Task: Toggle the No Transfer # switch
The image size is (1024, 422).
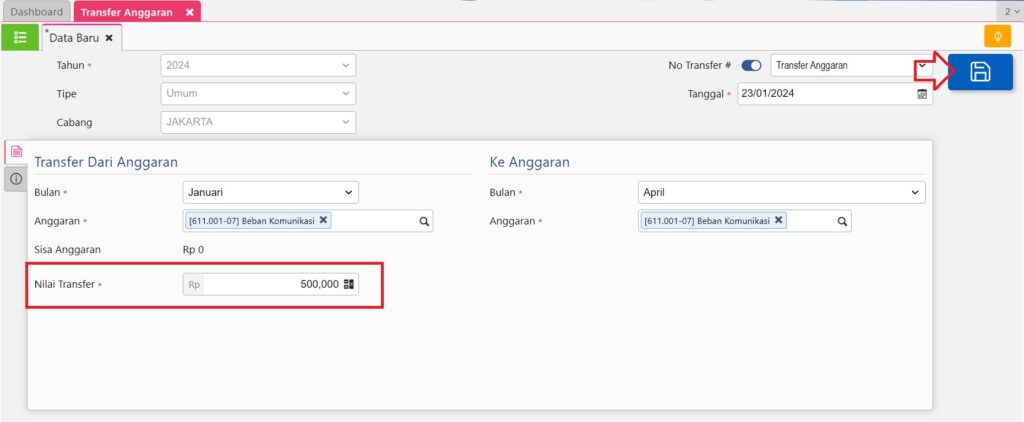Action: tap(751, 65)
